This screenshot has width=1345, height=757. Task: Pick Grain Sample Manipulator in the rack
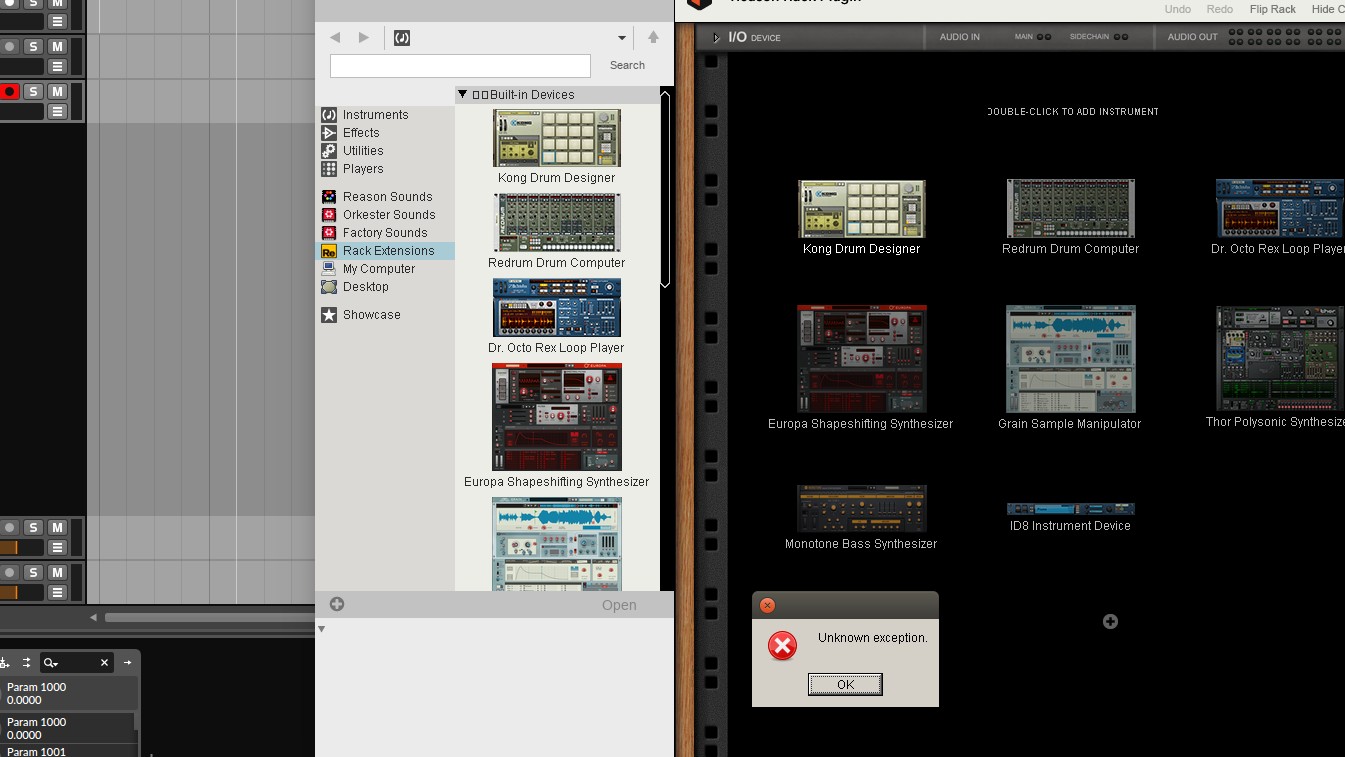[1070, 368]
